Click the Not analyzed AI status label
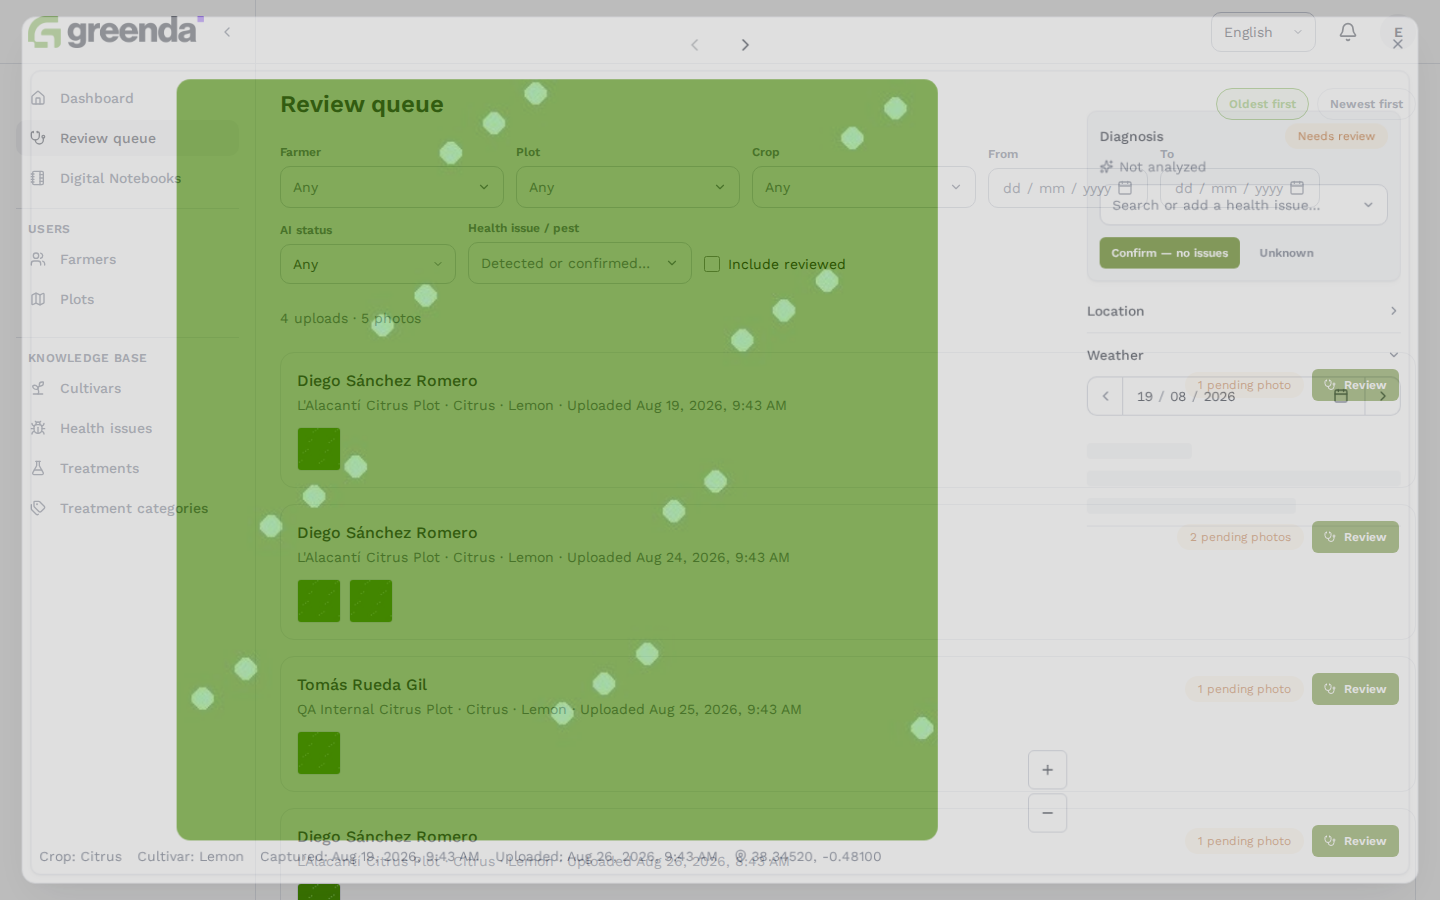The height and width of the screenshot is (900, 1440). [1153, 167]
